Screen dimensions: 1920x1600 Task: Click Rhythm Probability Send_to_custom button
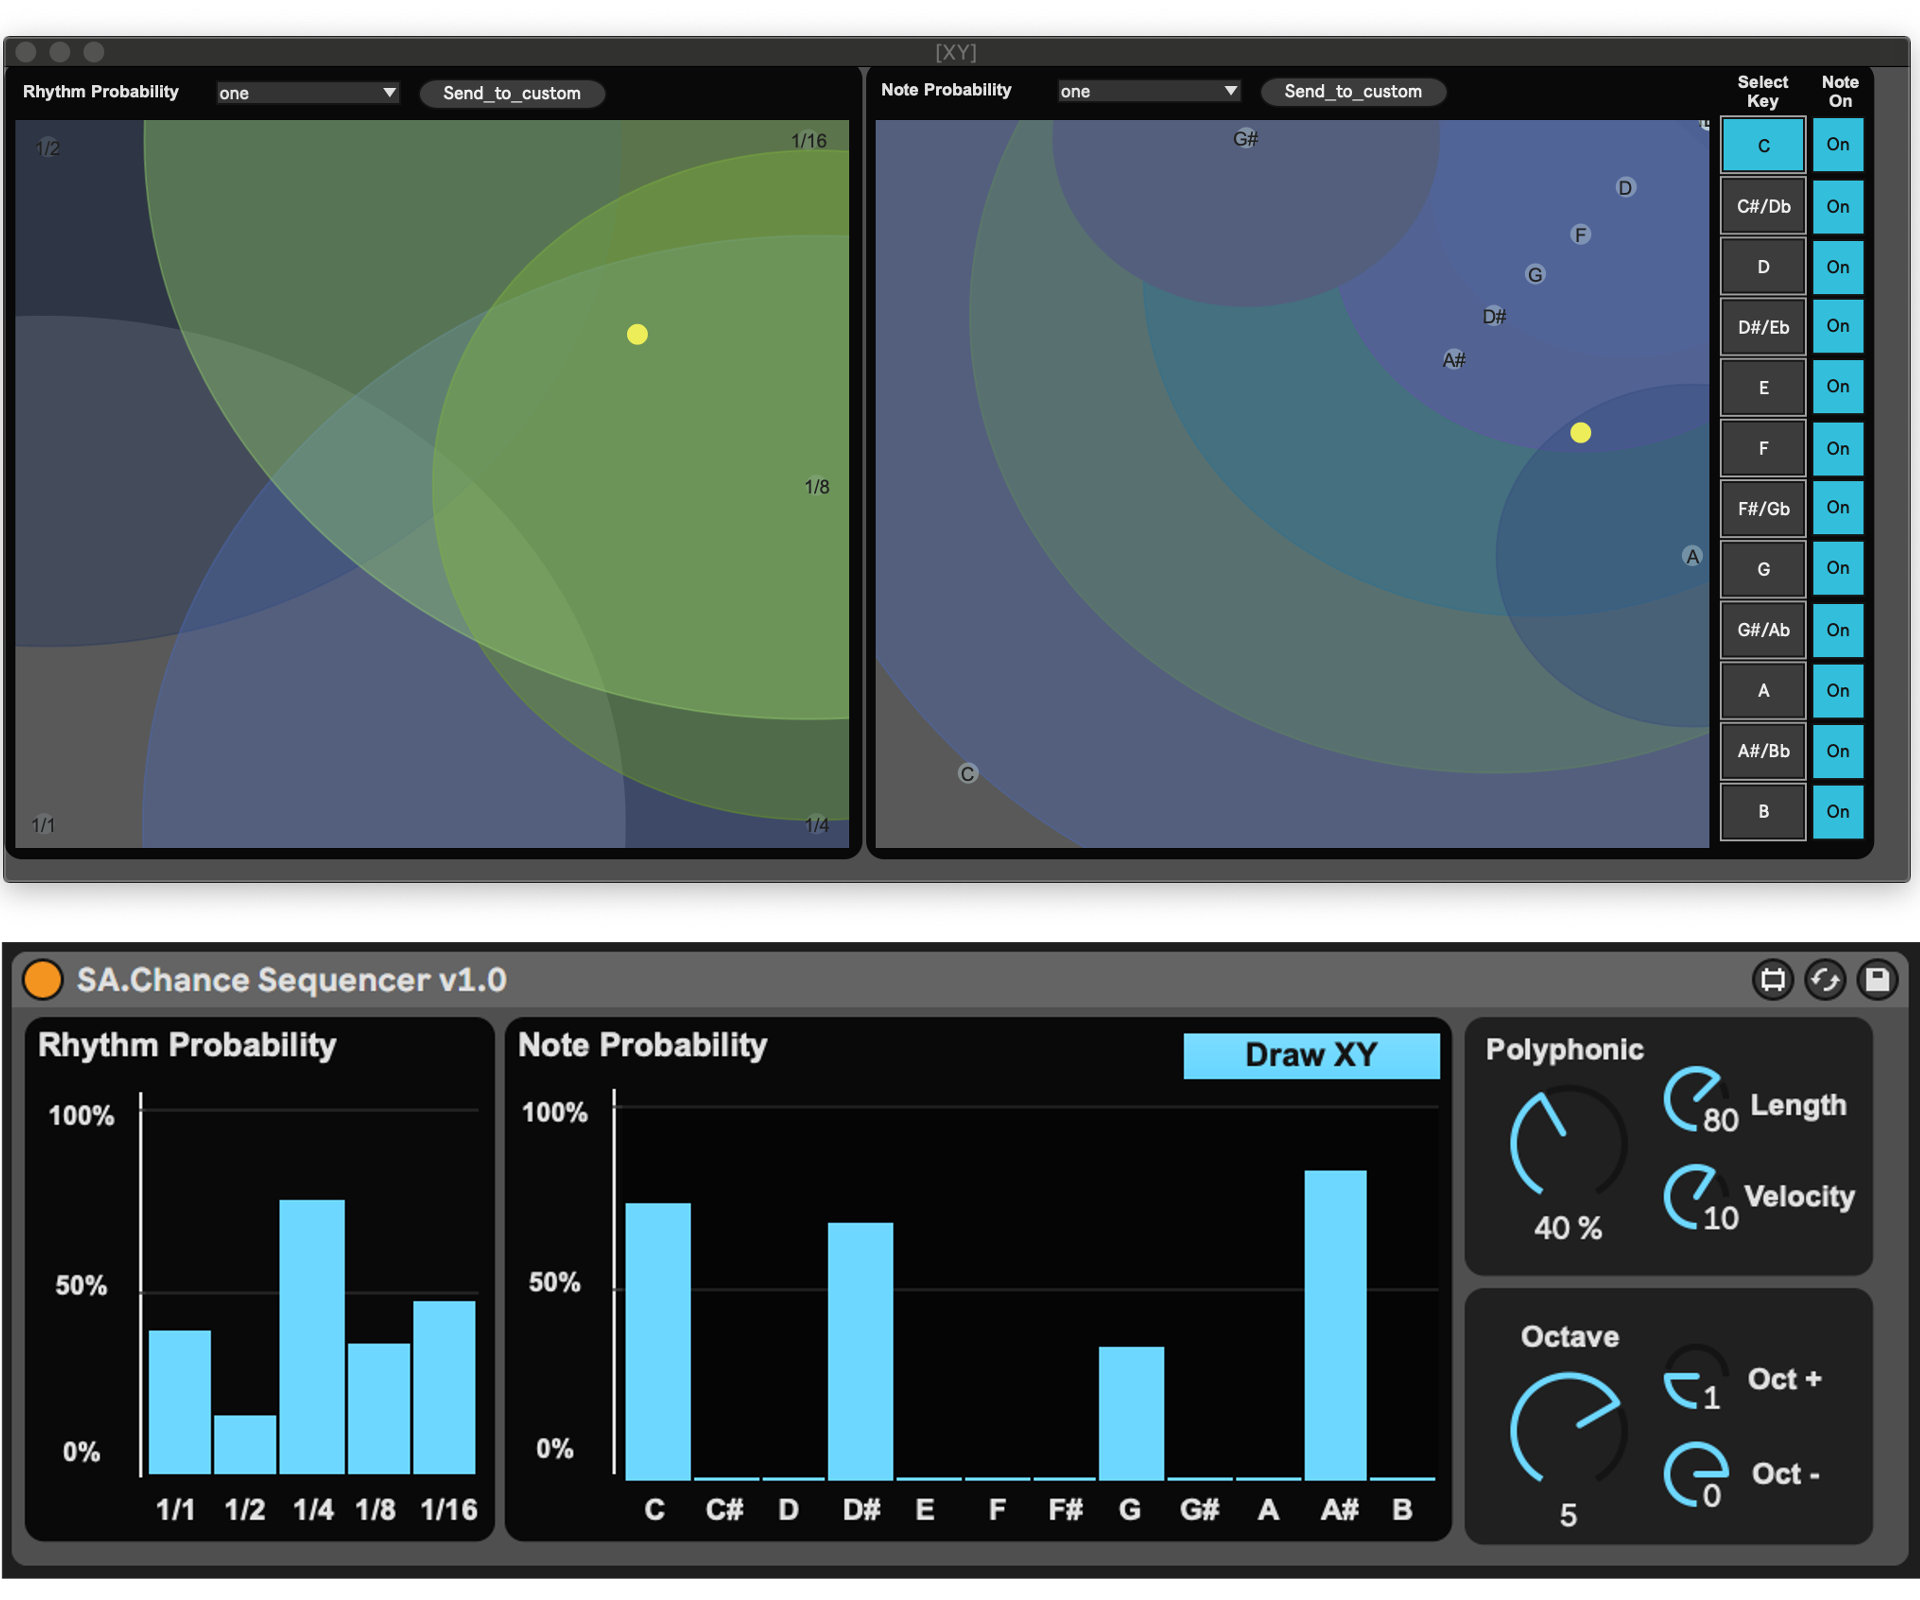click(x=511, y=93)
